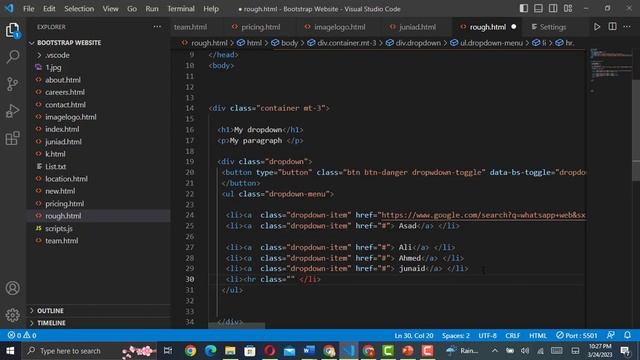This screenshot has width=640, height=360.
Task: Click unsaved dot on rough.html tab
Action: click(513, 27)
